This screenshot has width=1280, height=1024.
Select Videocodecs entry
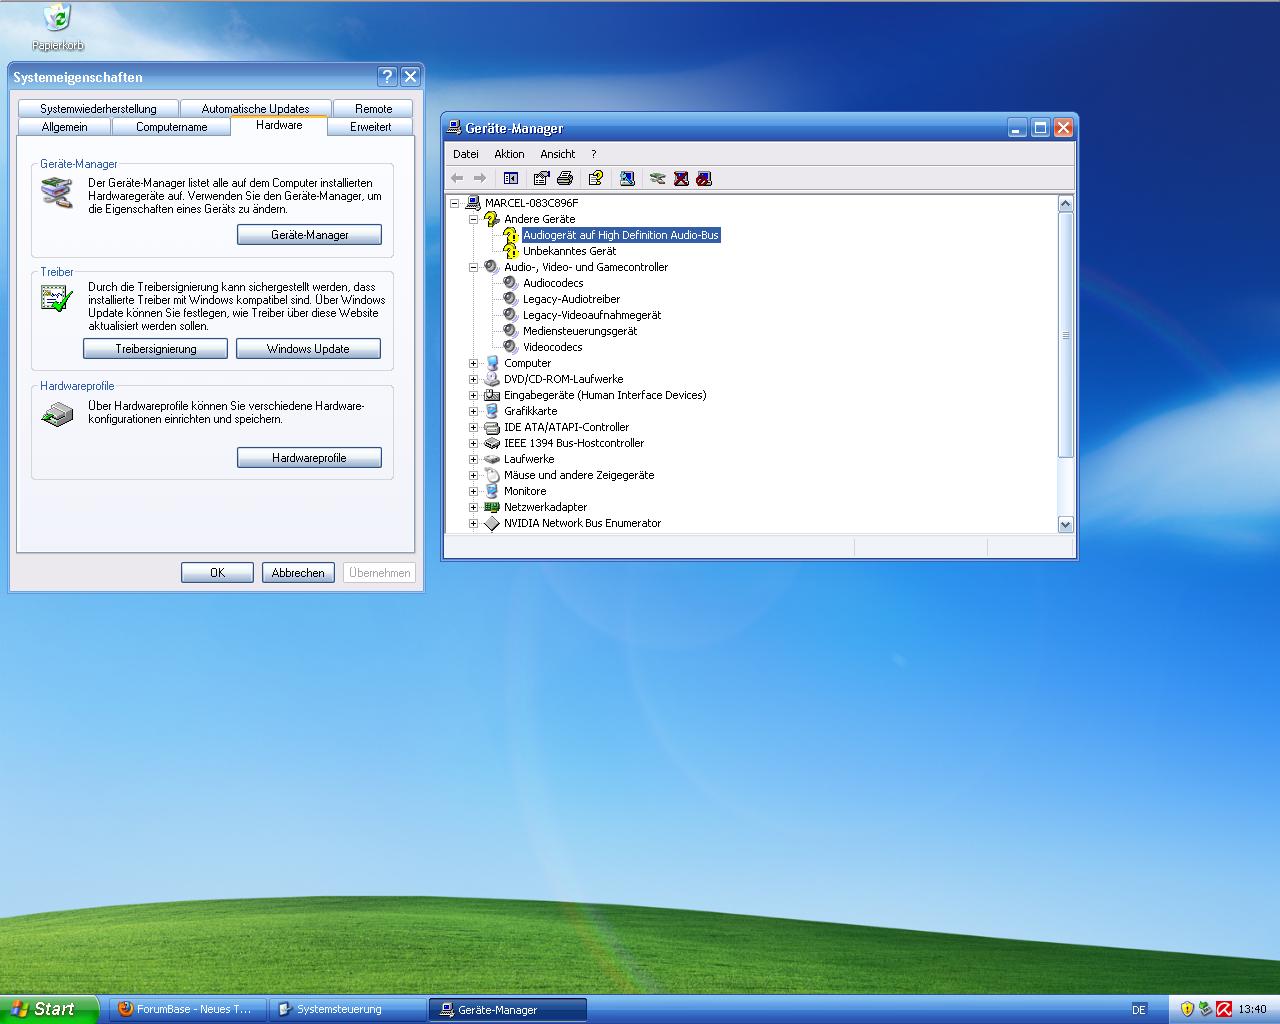pos(552,347)
